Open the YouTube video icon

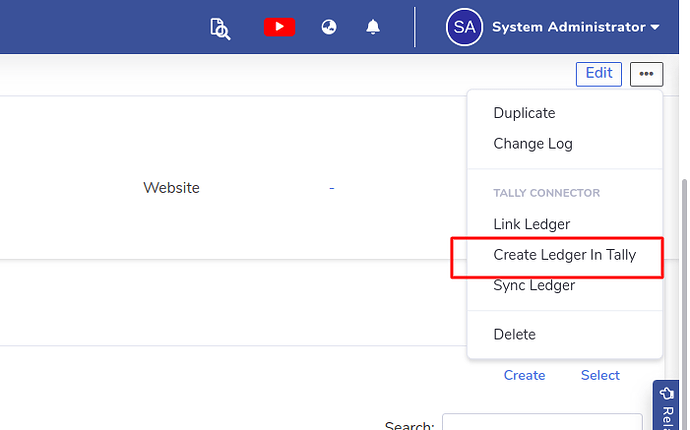(279, 27)
